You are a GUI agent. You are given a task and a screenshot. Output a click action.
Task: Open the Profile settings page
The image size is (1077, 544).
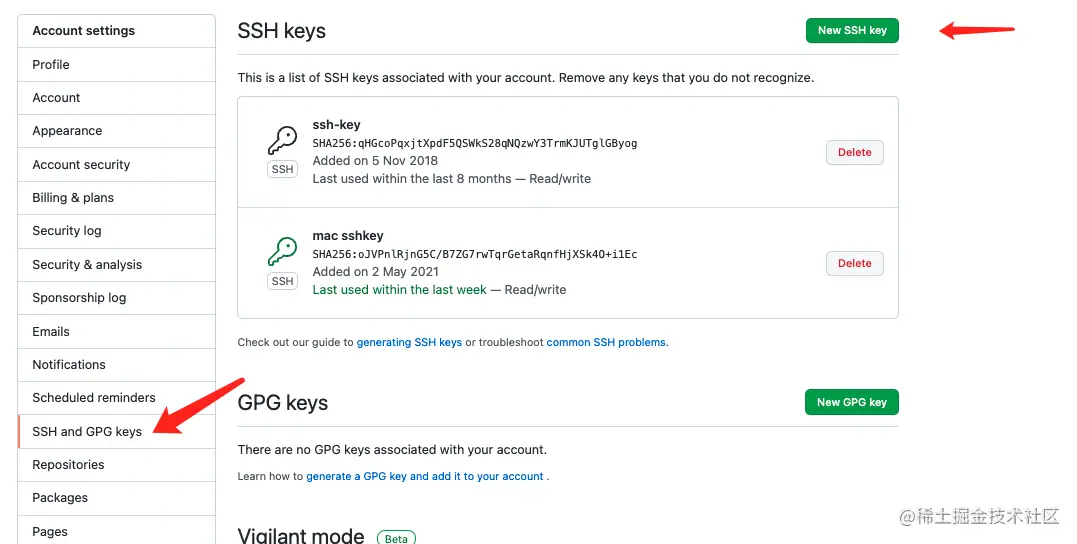point(51,64)
